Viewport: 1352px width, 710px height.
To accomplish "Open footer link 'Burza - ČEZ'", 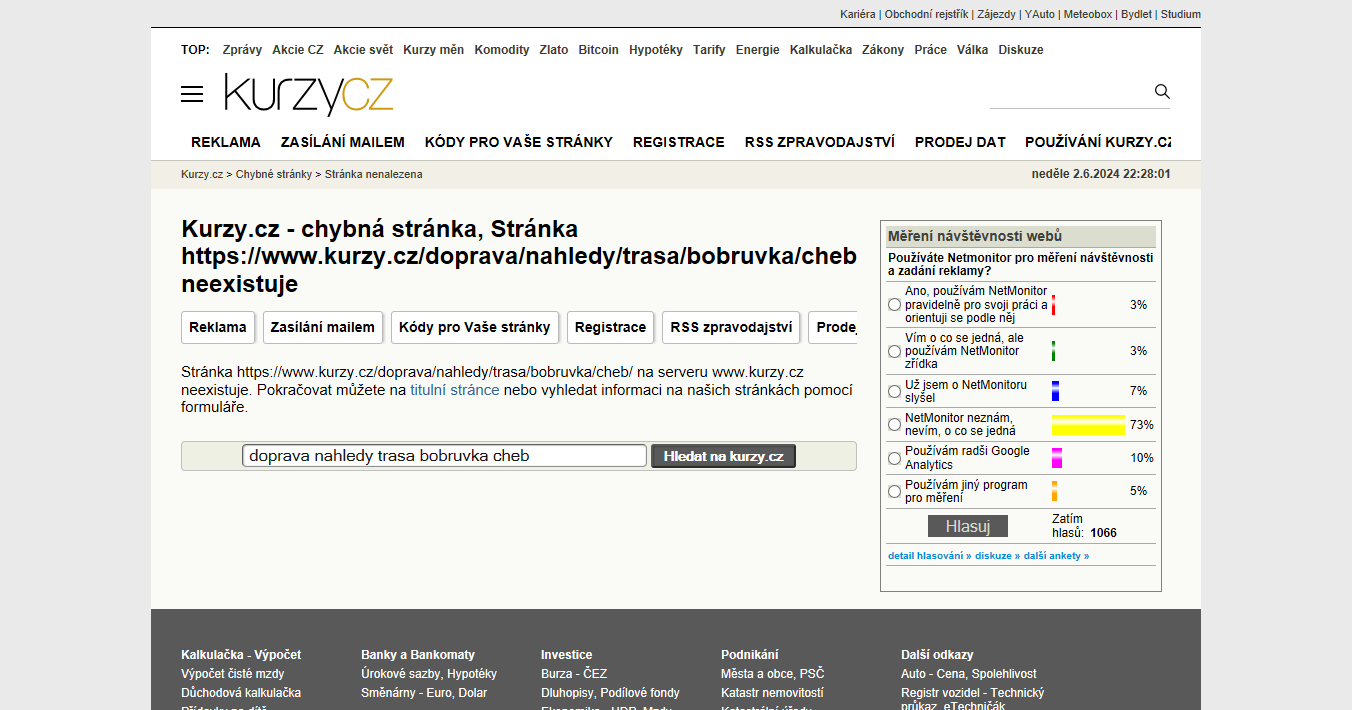I will (x=574, y=674).
